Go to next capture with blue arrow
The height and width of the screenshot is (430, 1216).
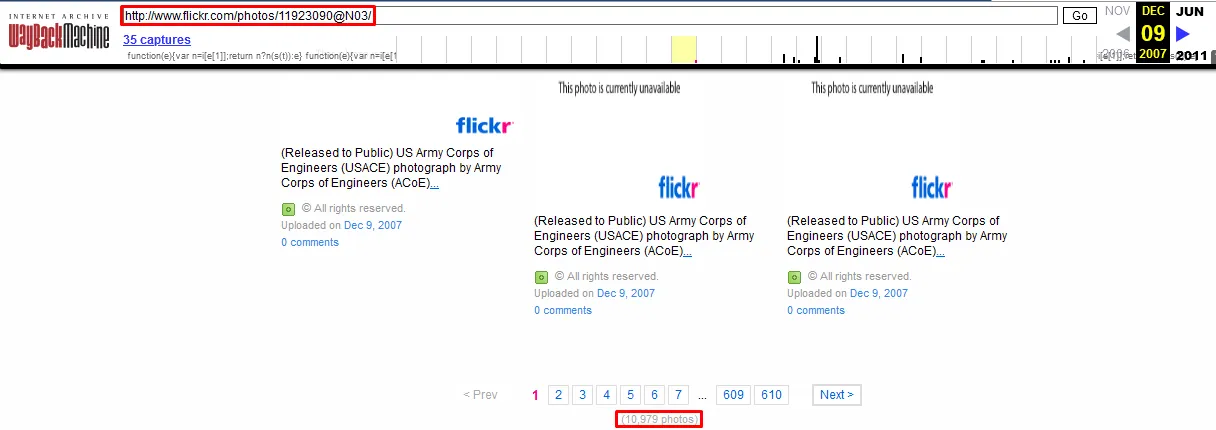point(1184,34)
